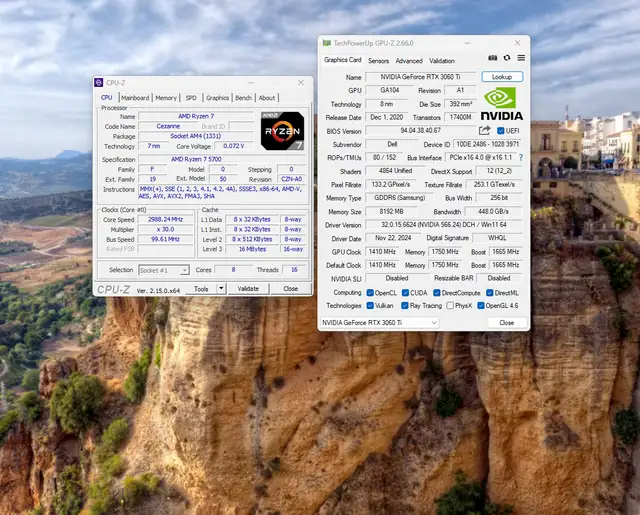Click the Bandwidth value 448.0 GB/s
640x515 pixels.
(494, 211)
